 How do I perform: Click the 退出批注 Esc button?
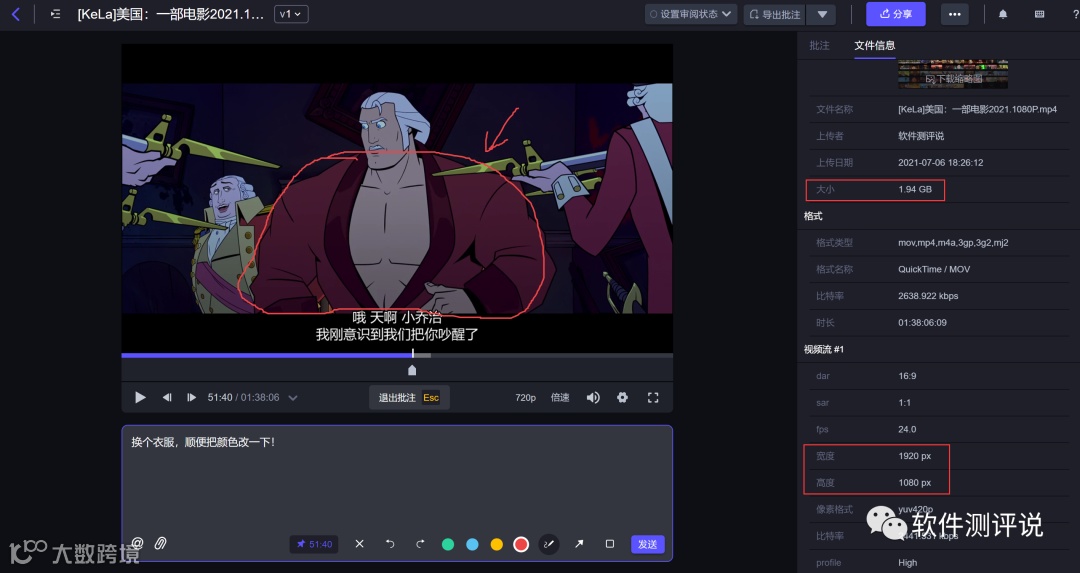409,397
